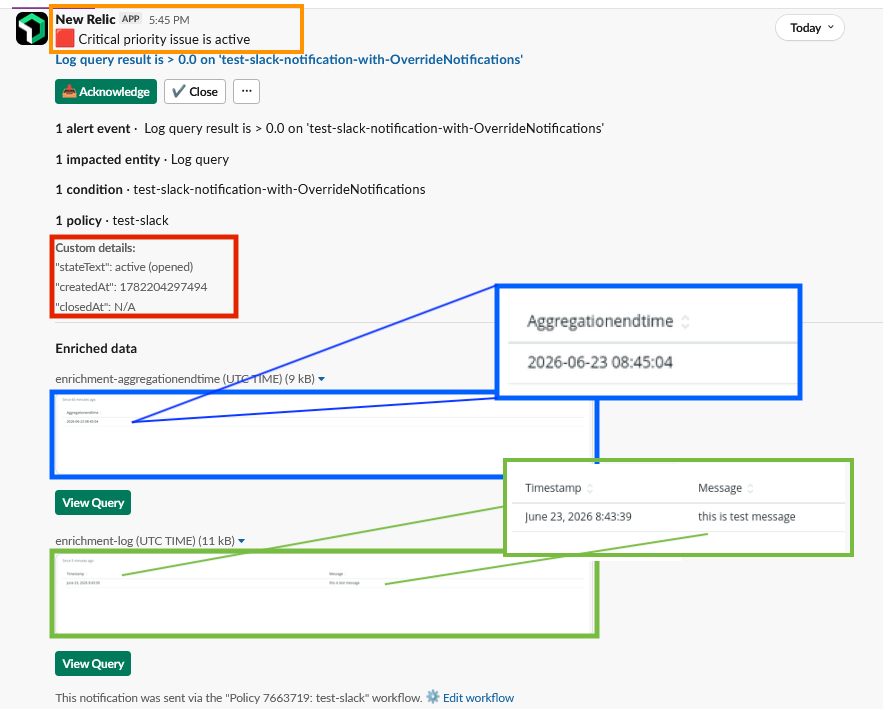Collapse the enrichment-aggregationendtime attachment arrow
This screenshot has width=883, height=709.
[x=322, y=379]
